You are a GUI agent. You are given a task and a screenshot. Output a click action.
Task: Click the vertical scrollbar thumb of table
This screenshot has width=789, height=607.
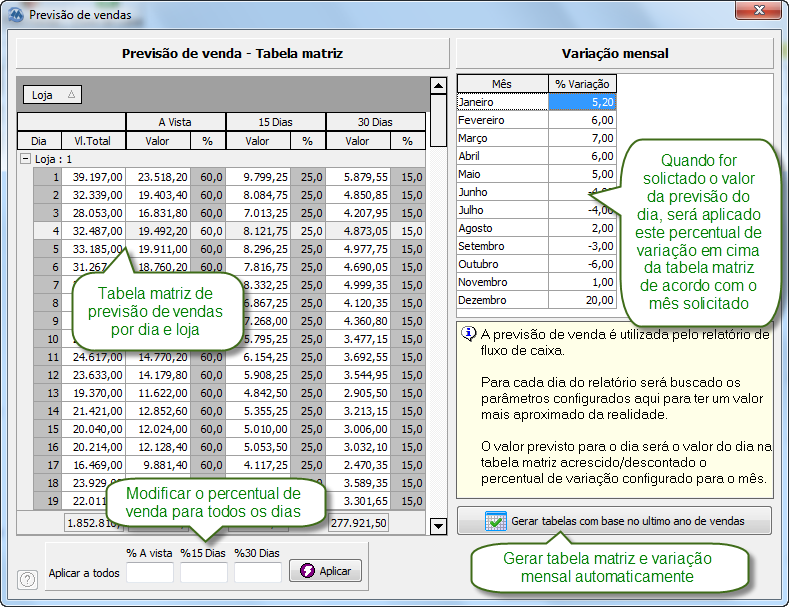[439, 120]
